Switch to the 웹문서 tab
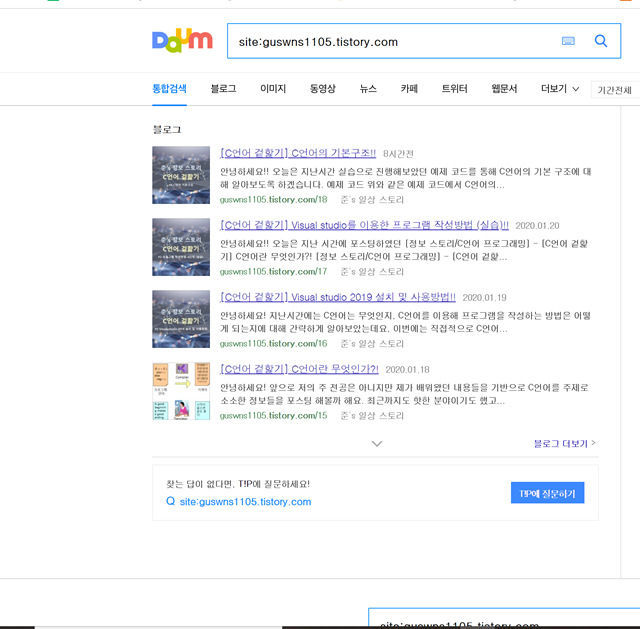 pos(504,89)
